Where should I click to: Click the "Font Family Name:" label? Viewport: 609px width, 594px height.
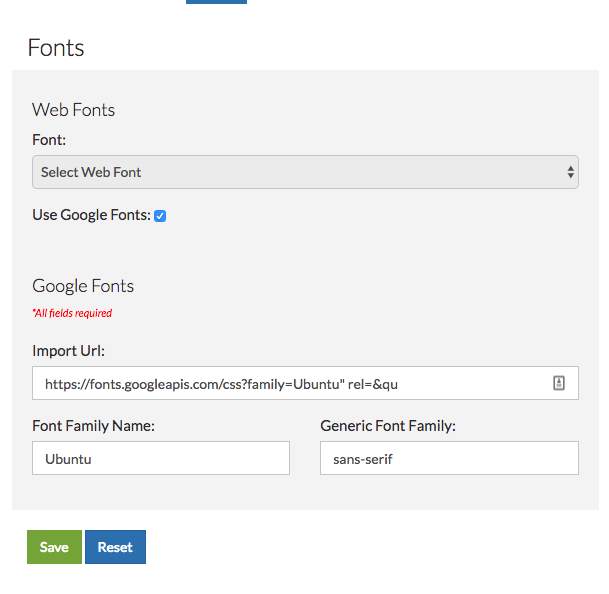pyautogui.click(x=93, y=426)
